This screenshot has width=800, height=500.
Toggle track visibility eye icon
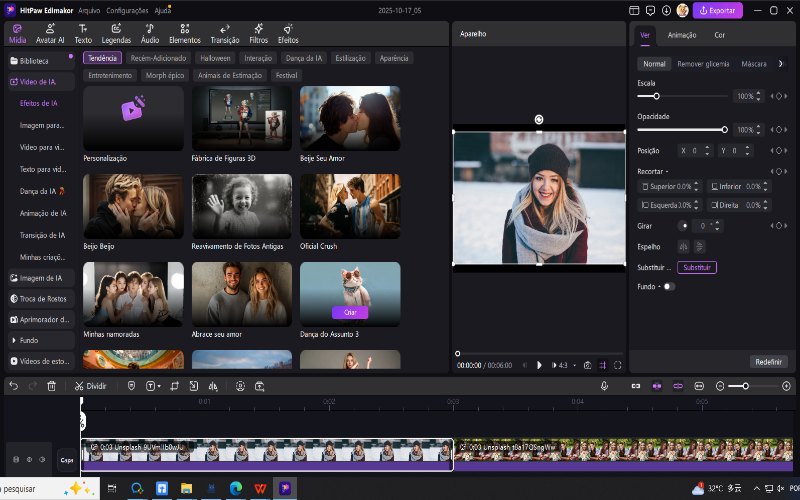29,460
